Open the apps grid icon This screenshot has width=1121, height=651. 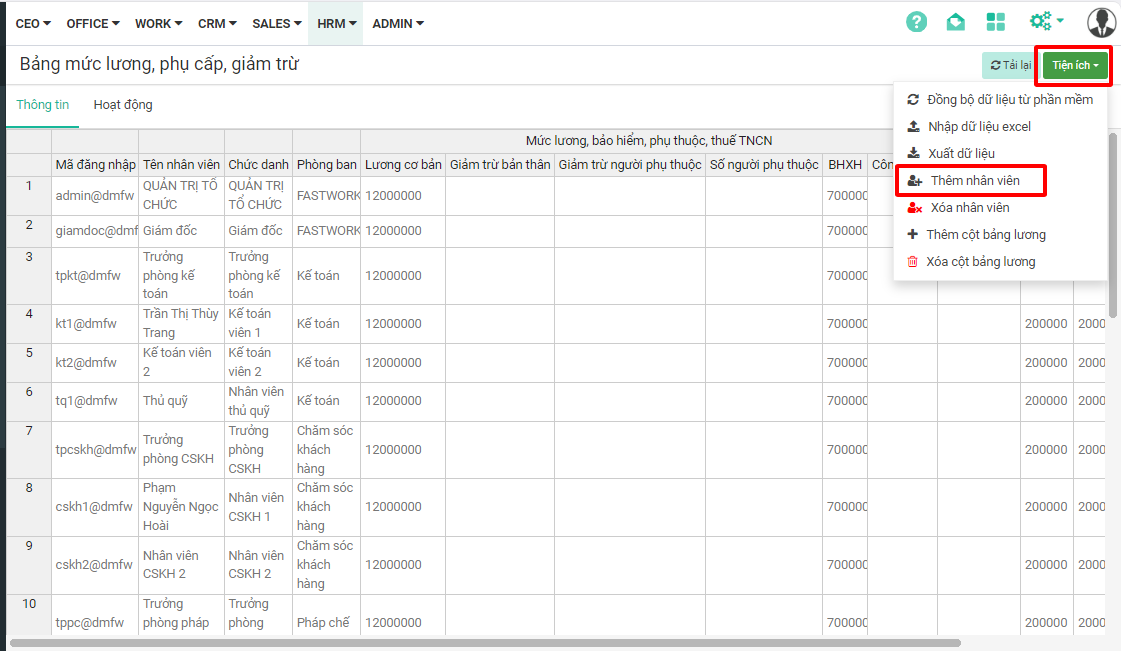(x=996, y=22)
